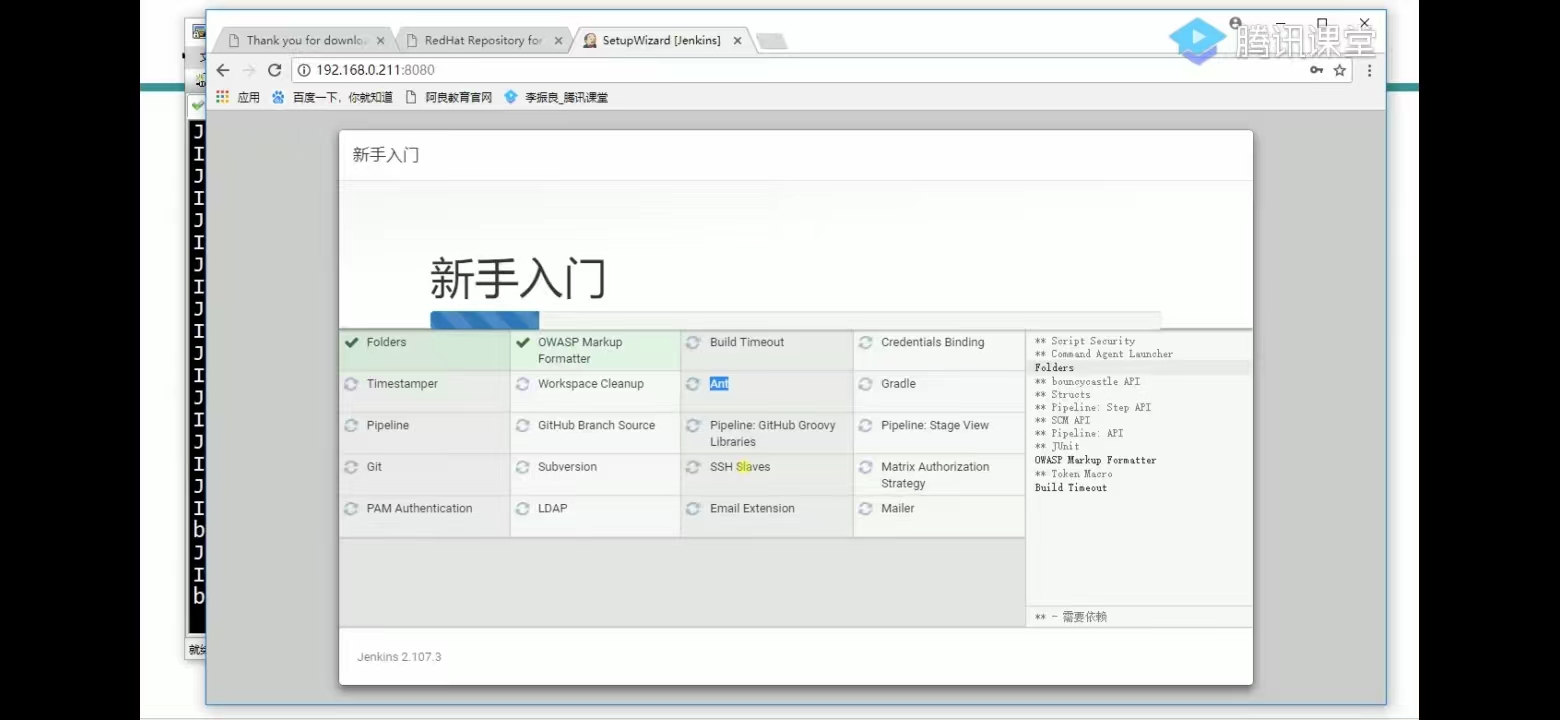This screenshot has height=720, width=1560.
Task: Click the pending spinner beside Build Timeout
Action: point(693,342)
